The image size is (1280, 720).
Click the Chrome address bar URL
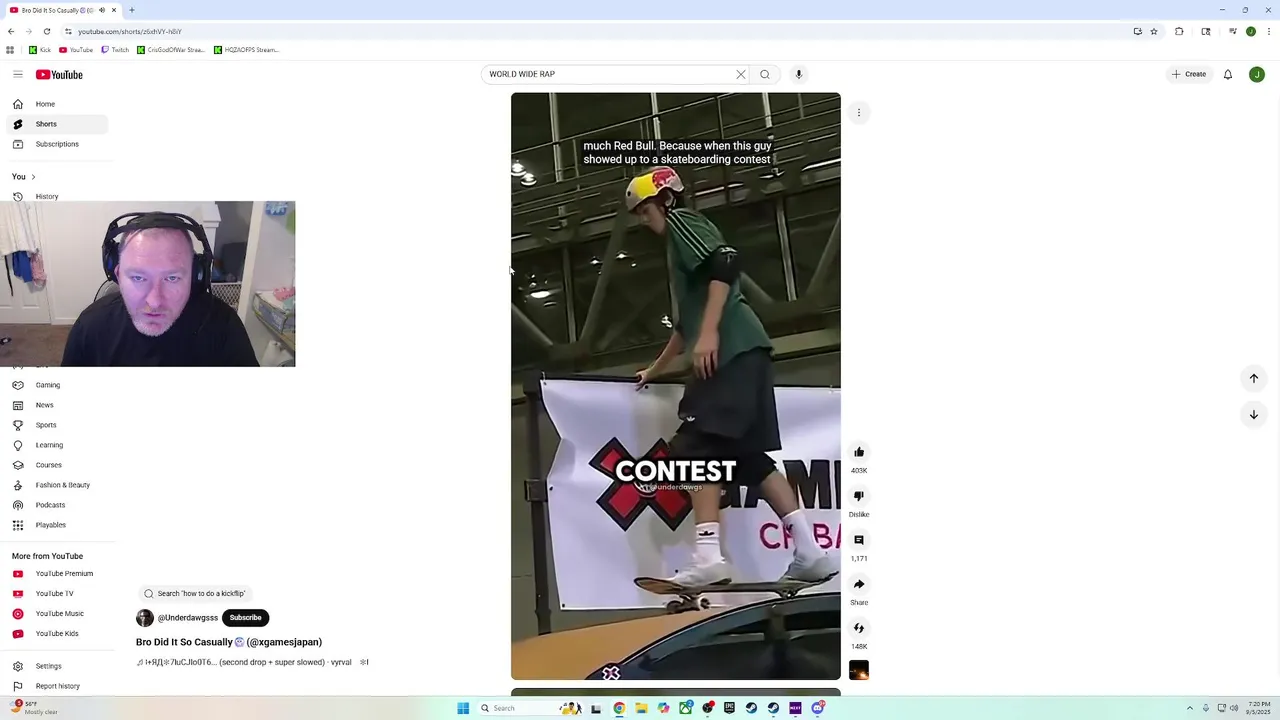(x=129, y=31)
